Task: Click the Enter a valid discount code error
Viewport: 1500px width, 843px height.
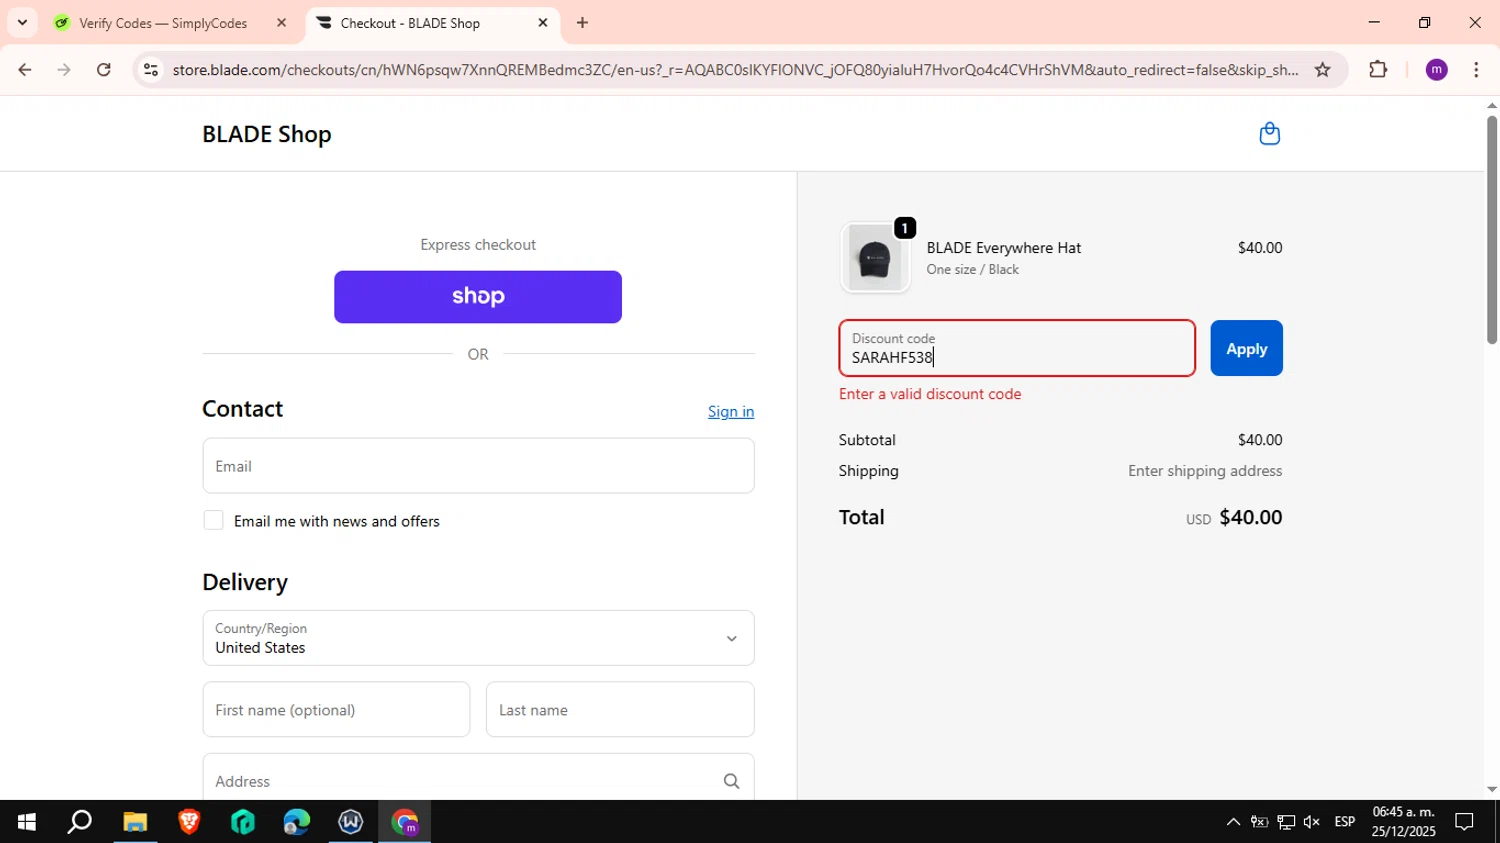Action: [x=930, y=394]
